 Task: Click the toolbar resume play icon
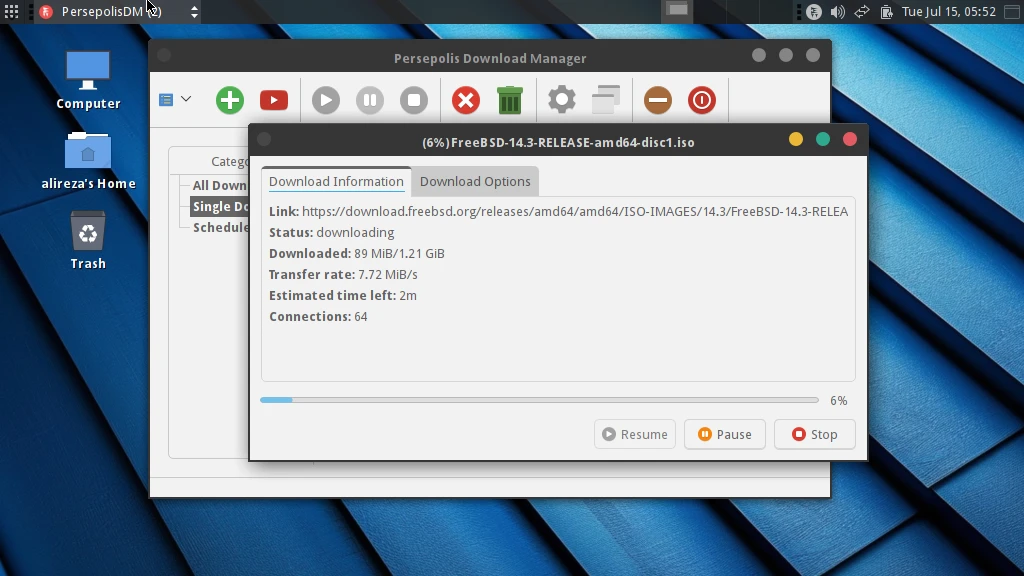tap(326, 100)
